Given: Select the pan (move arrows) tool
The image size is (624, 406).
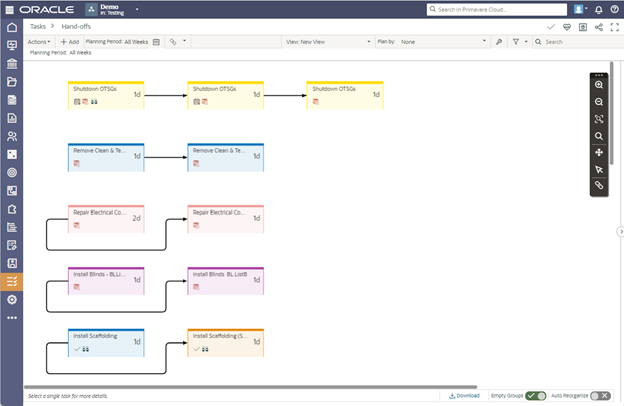Looking at the screenshot, I should 599,152.
